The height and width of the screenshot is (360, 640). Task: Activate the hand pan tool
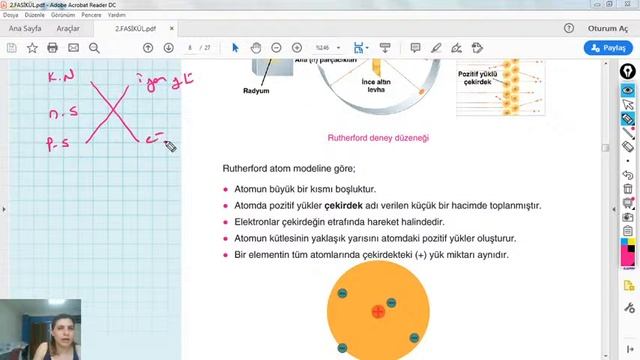coord(256,48)
